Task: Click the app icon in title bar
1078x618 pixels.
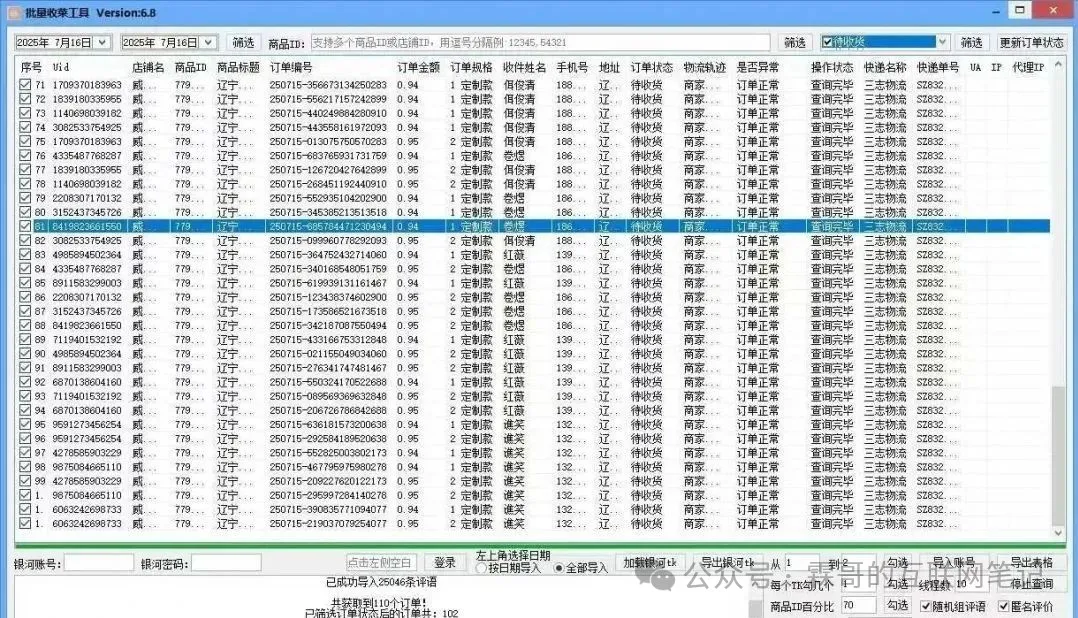Action: click(x=13, y=11)
